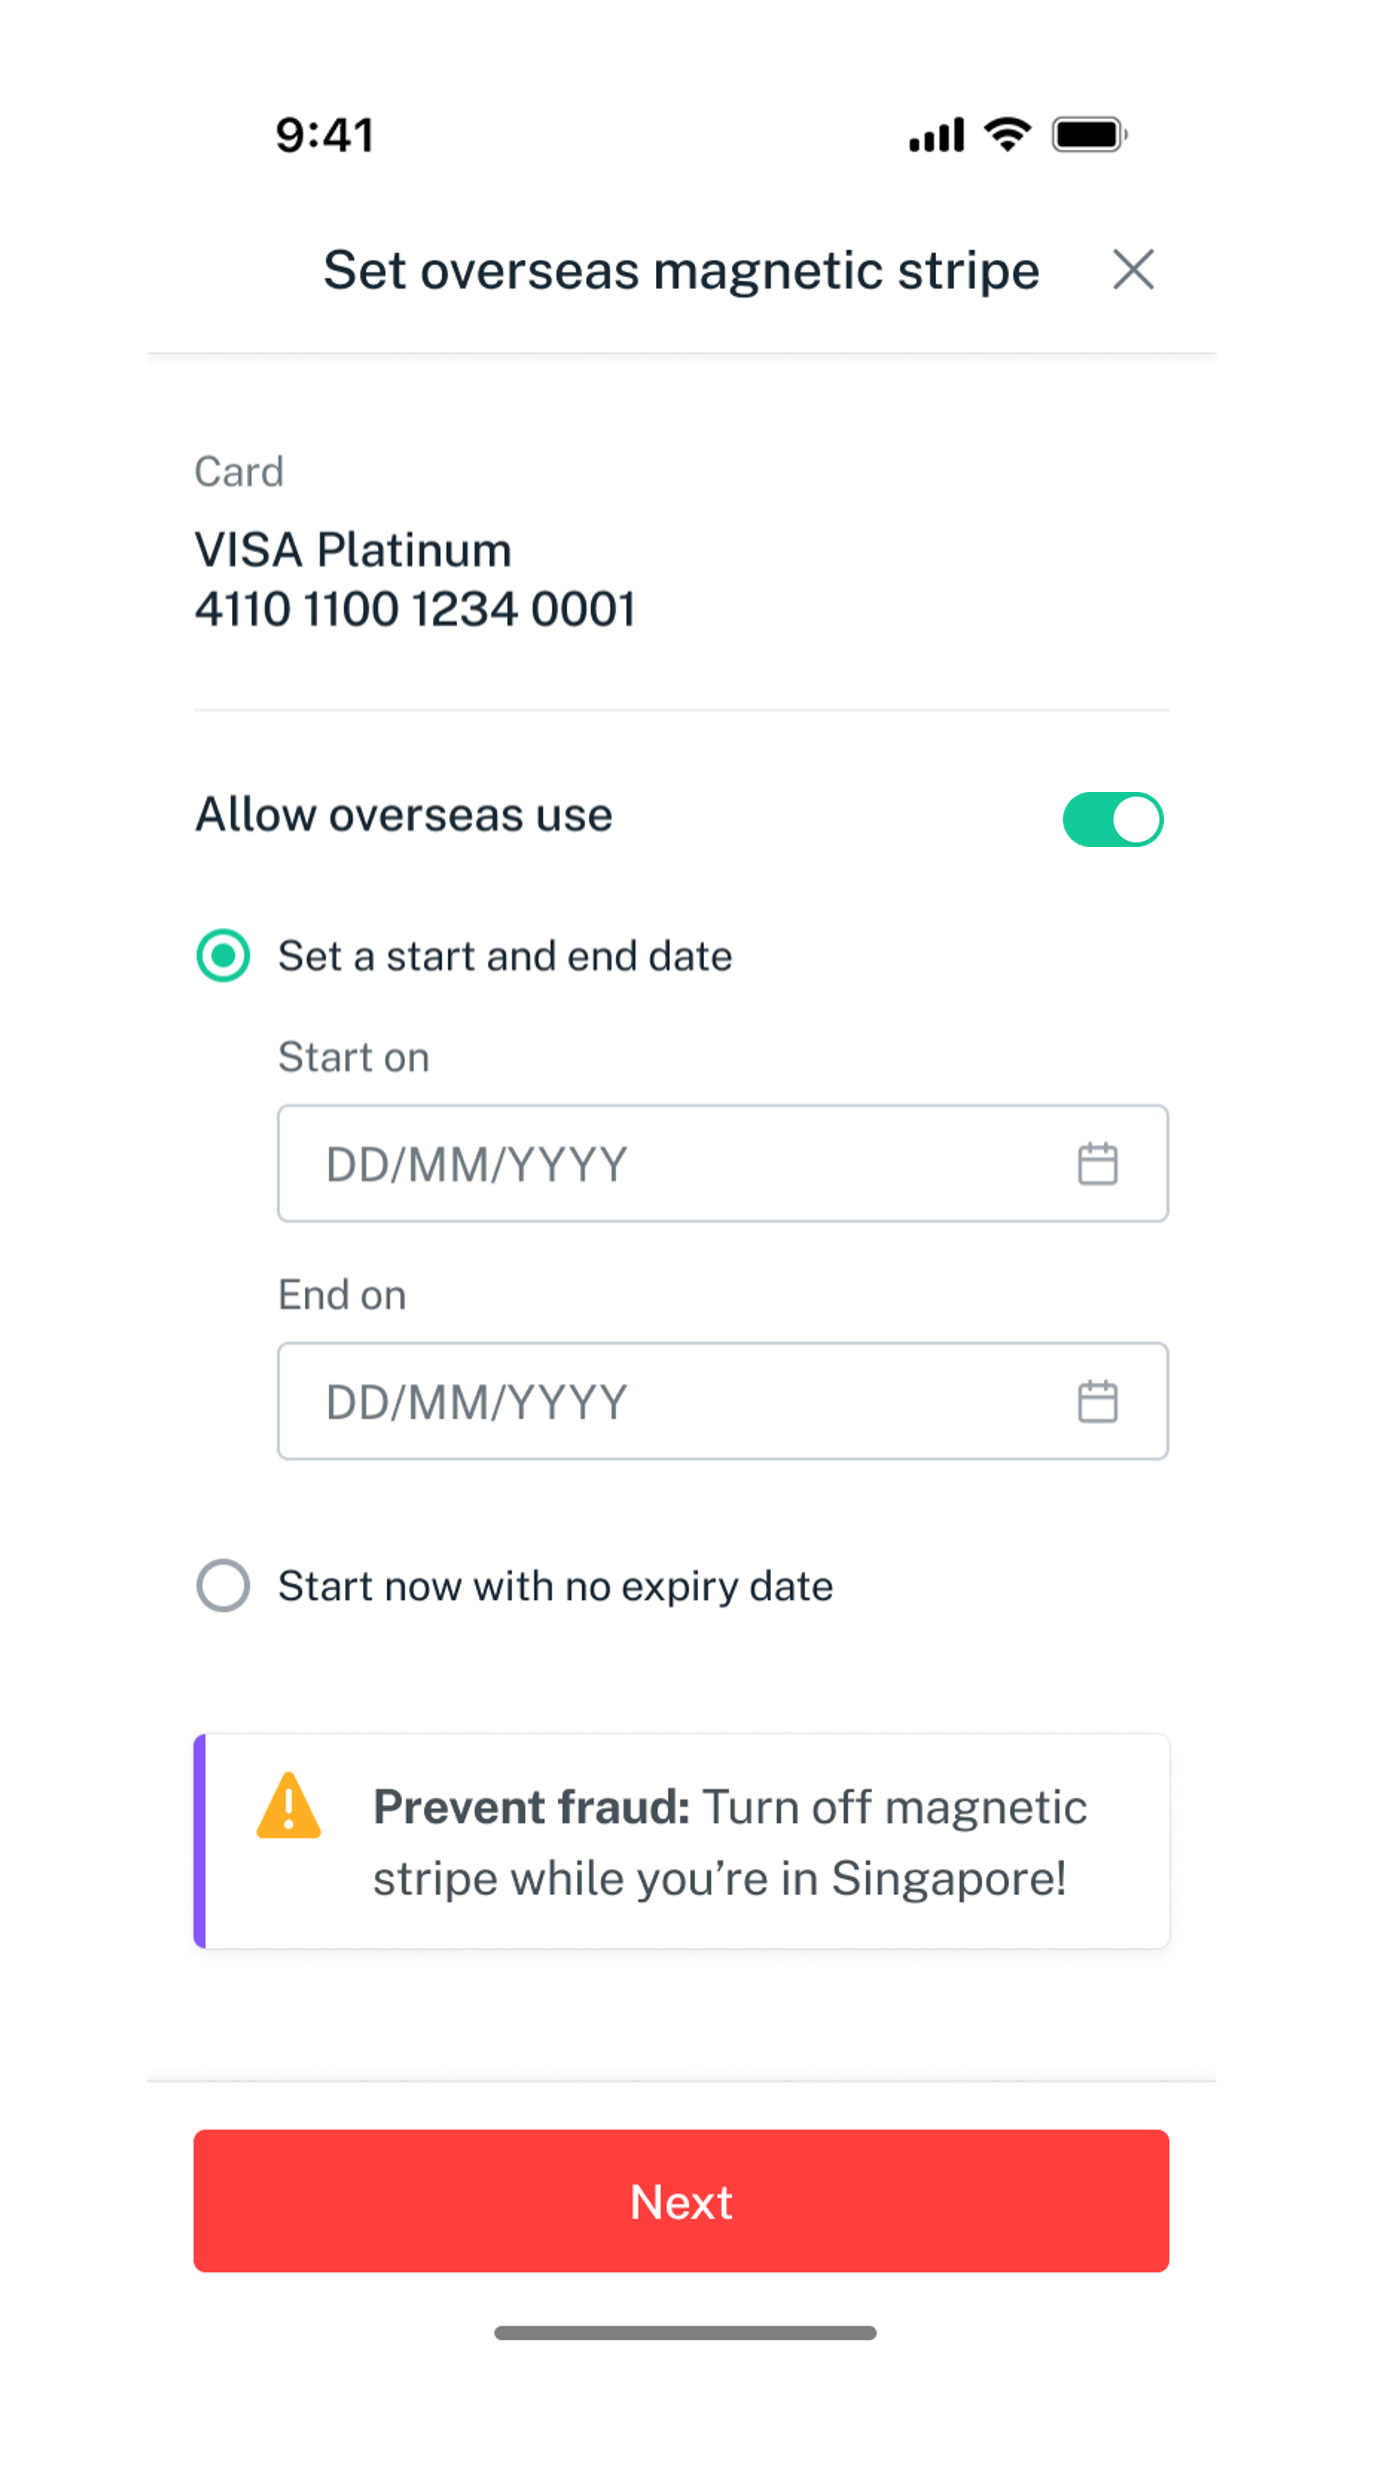Tap the Set overseas magnetic stripe title

[681, 270]
